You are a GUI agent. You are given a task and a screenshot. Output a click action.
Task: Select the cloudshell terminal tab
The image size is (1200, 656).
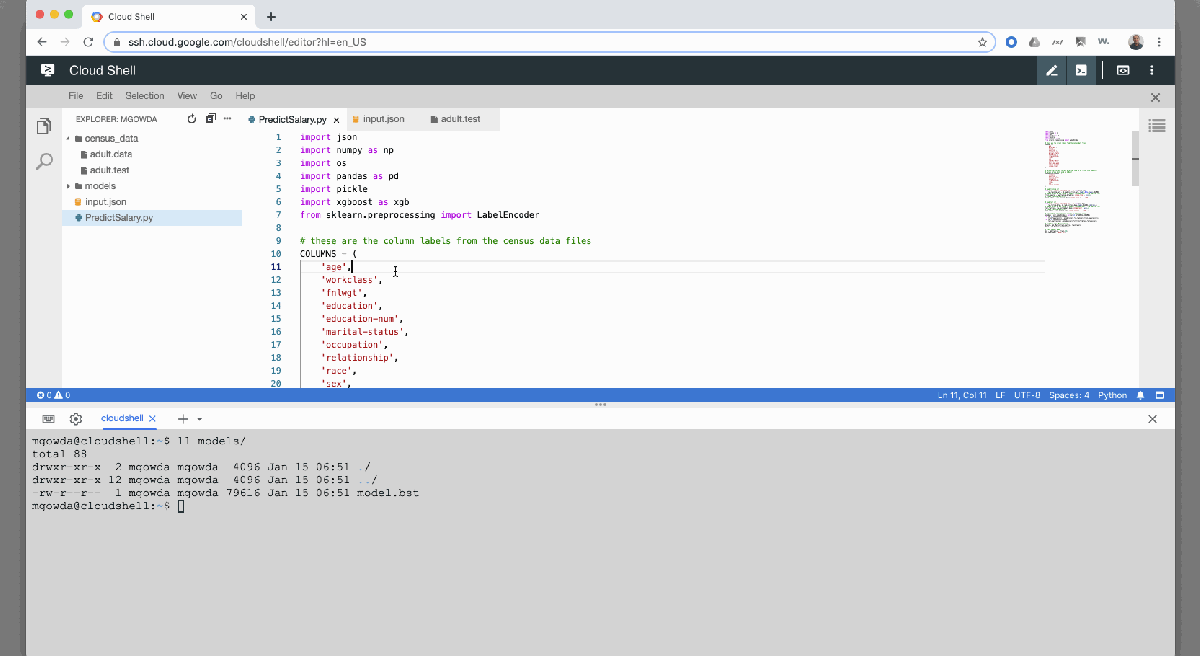[x=122, y=419]
